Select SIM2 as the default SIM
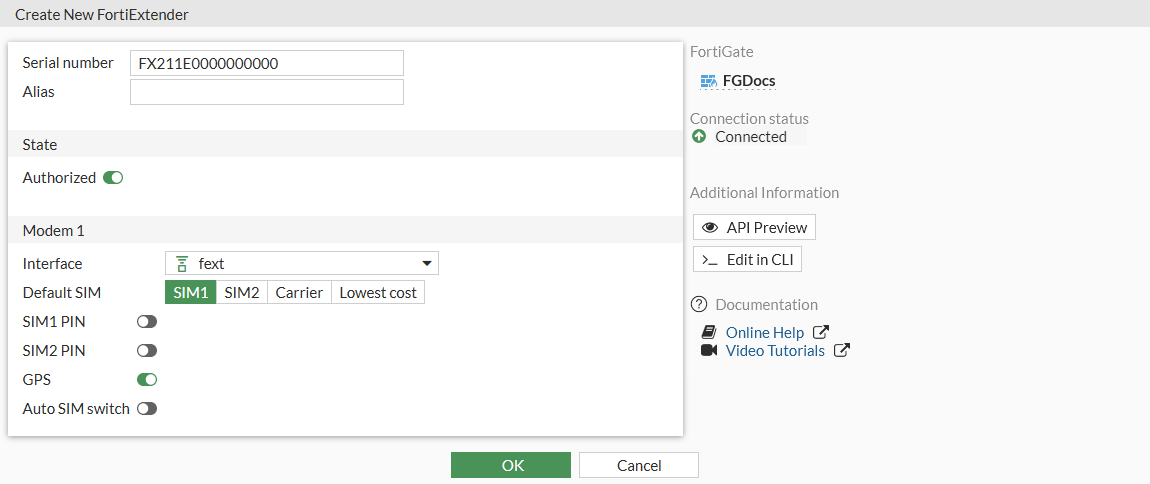Viewport: 1150px width, 484px height. coord(241,293)
